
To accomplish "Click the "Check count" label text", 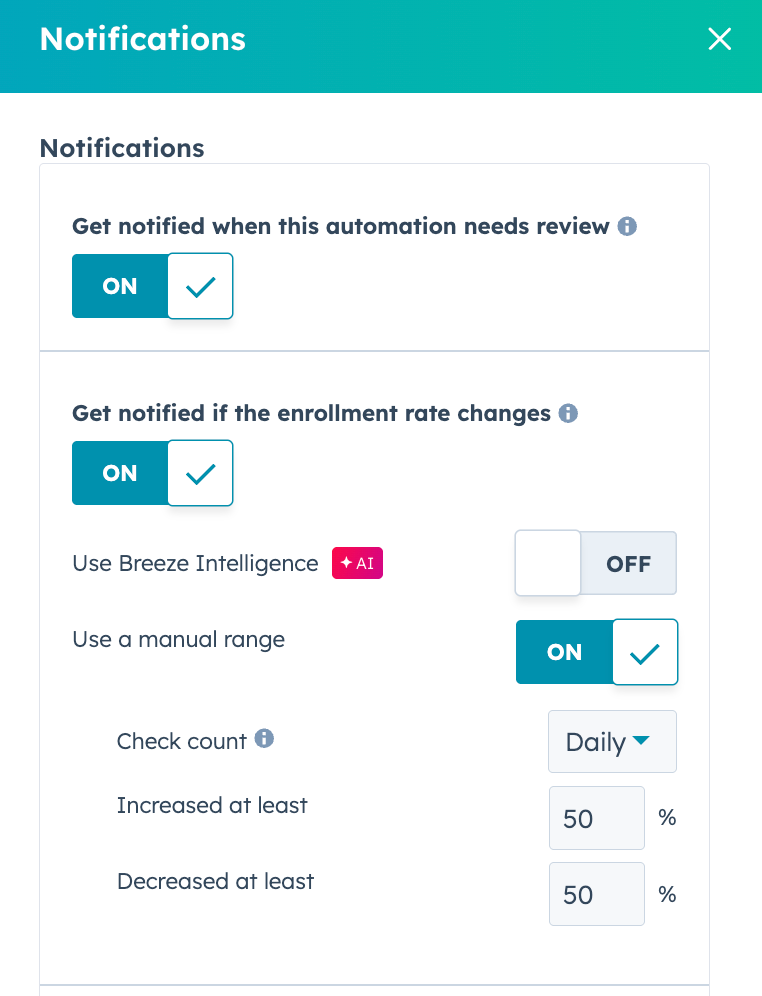I will 181,741.
